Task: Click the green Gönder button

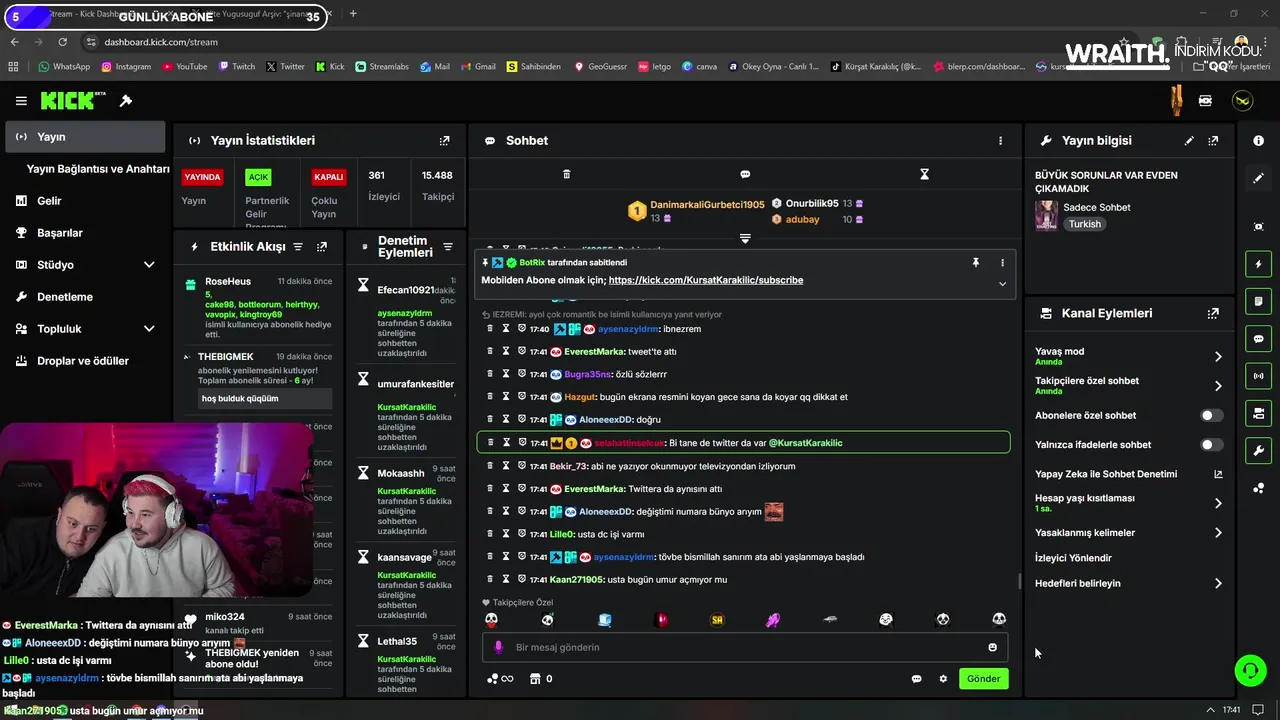Action: pyautogui.click(x=983, y=679)
